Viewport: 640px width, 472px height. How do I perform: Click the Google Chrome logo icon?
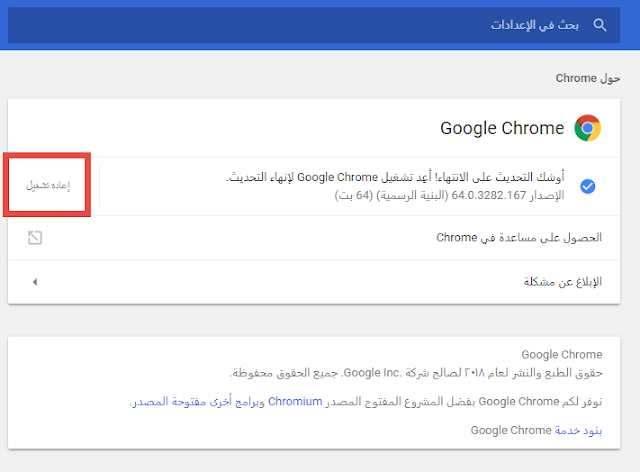[587, 128]
